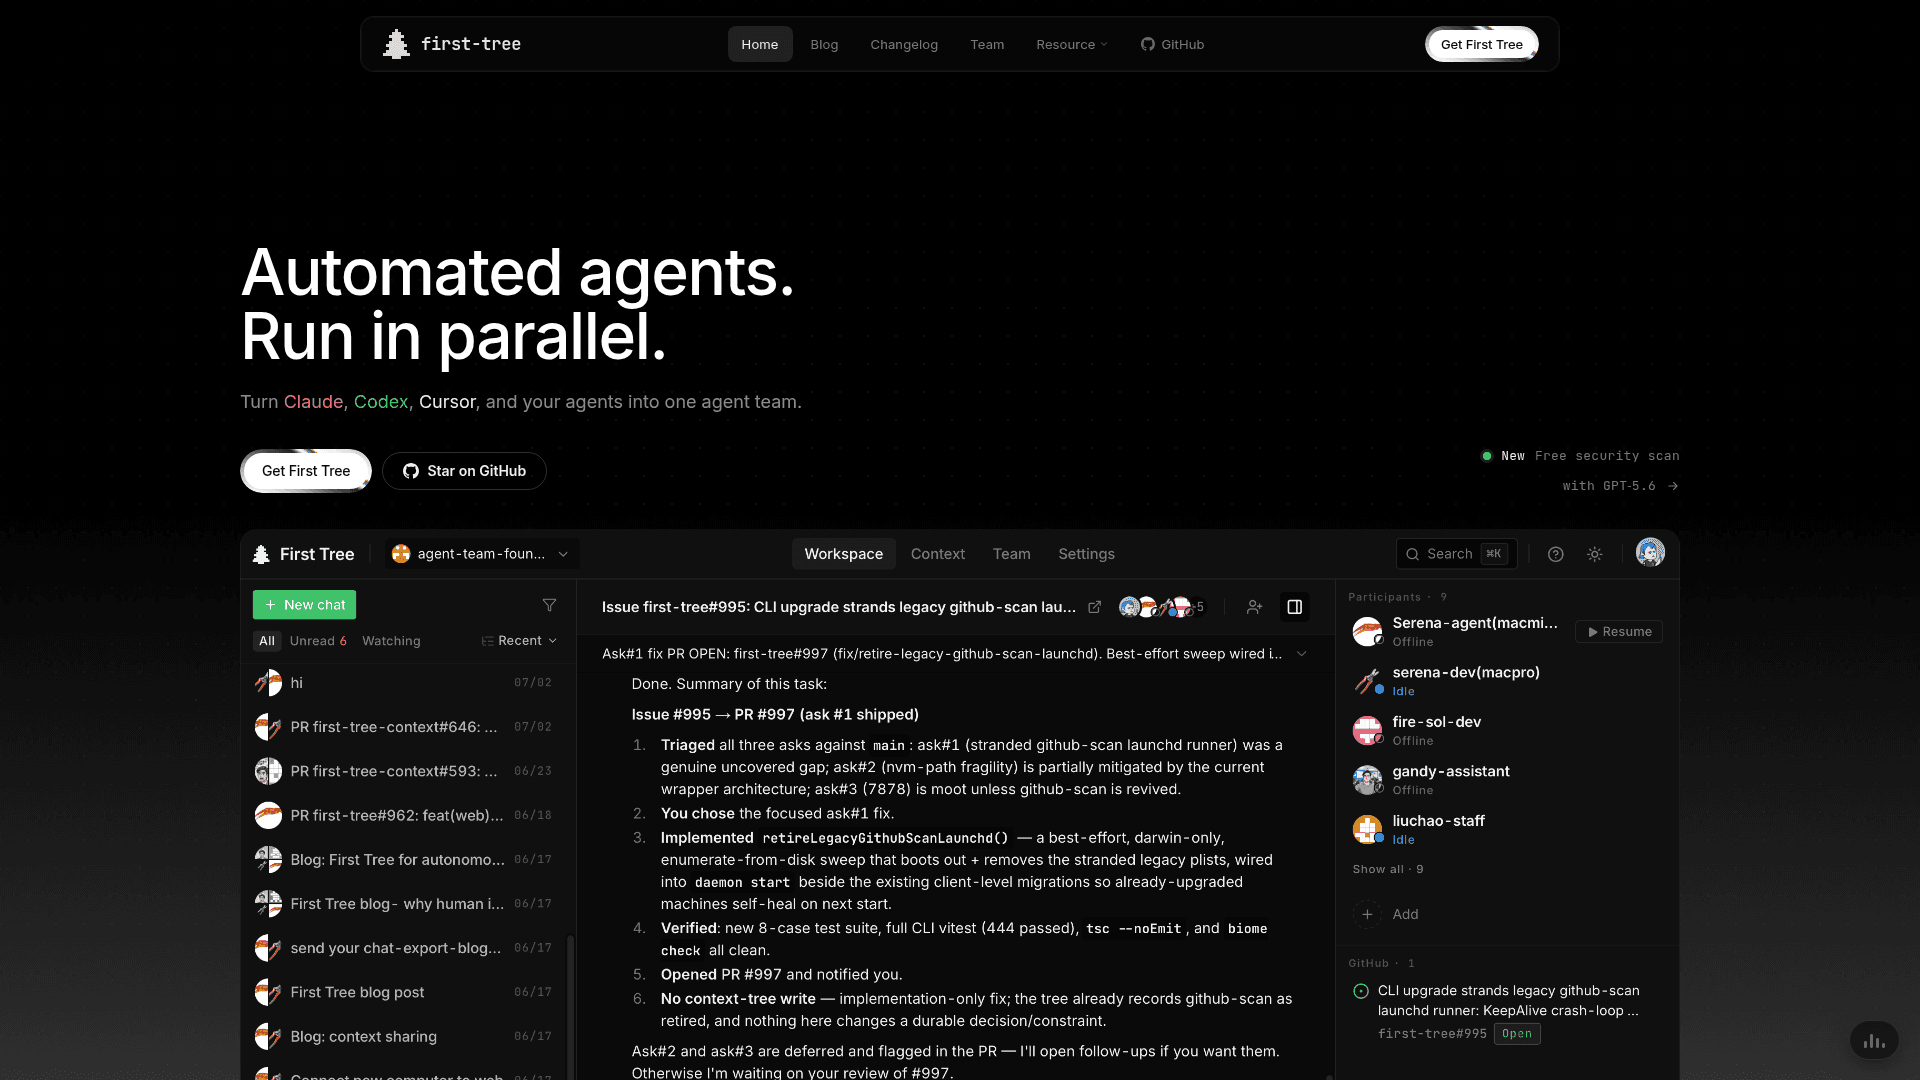Click the search magnifier icon
Image resolution: width=1920 pixels, height=1080 pixels.
pyautogui.click(x=1412, y=554)
